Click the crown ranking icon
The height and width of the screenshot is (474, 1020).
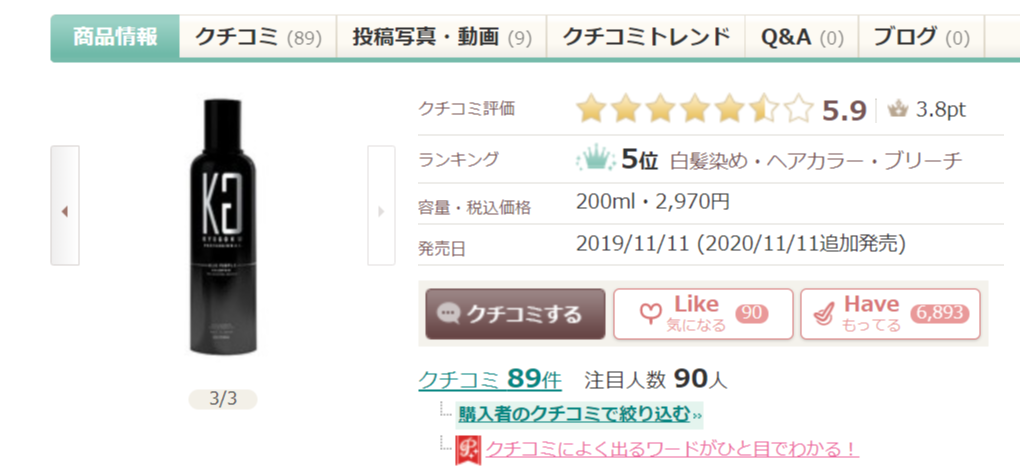point(595,159)
